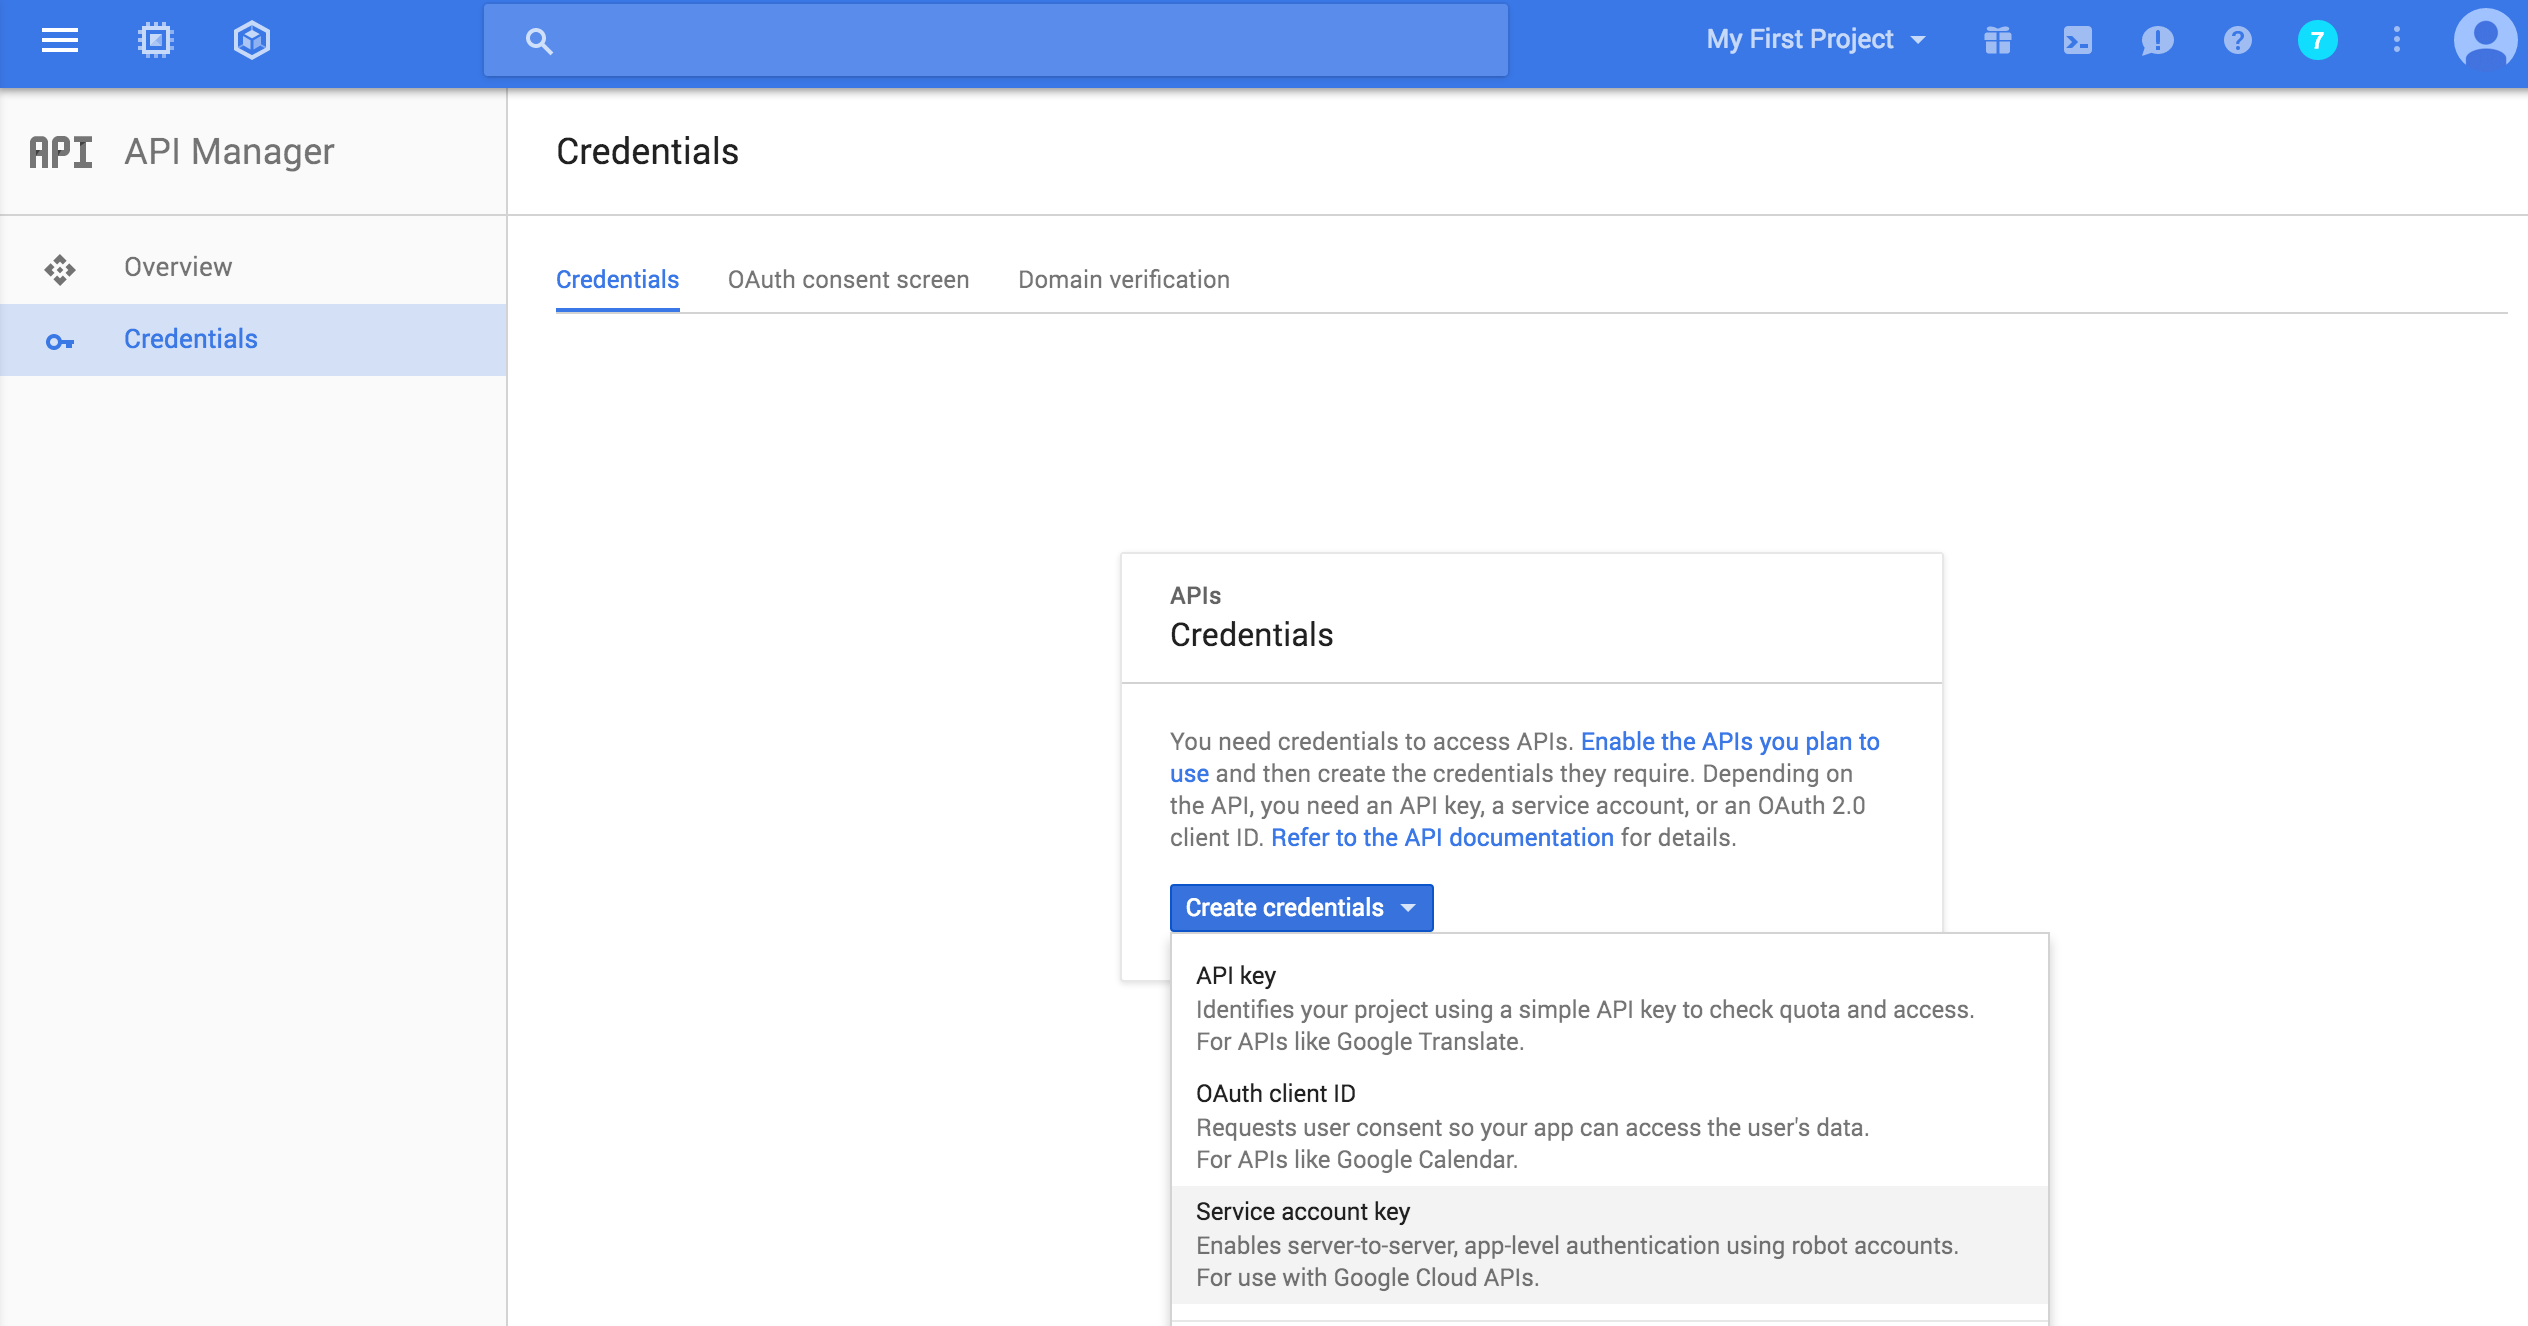Open the Domain verification tab
The width and height of the screenshot is (2528, 1326).
click(x=1124, y=280)
